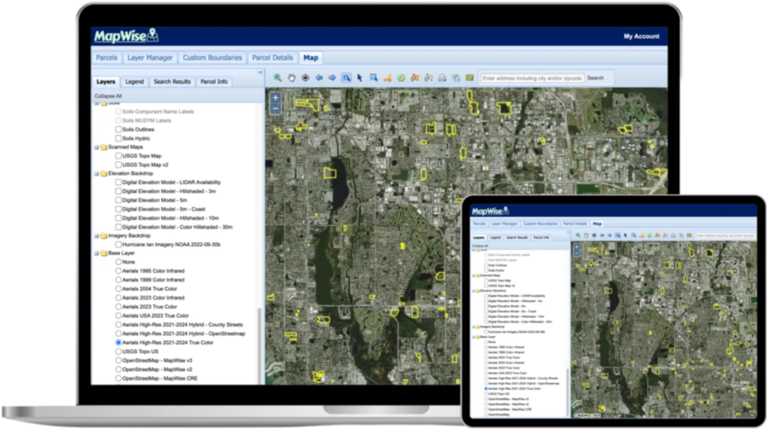This screenshot has width=768, height=430.
Task: Click the address search input field
Action: (x=532, y=78)
